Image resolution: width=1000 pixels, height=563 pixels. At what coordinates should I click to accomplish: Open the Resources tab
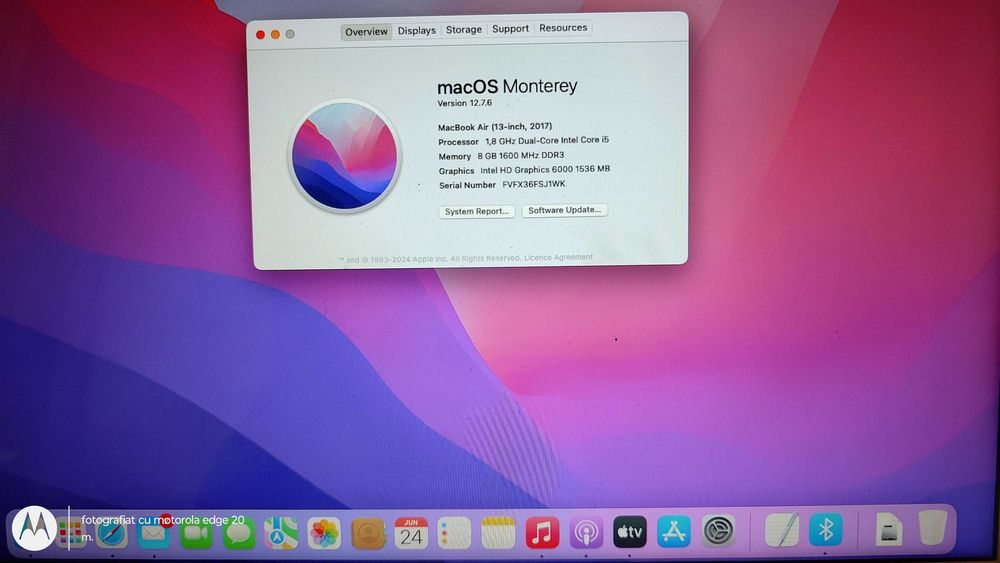563,28
